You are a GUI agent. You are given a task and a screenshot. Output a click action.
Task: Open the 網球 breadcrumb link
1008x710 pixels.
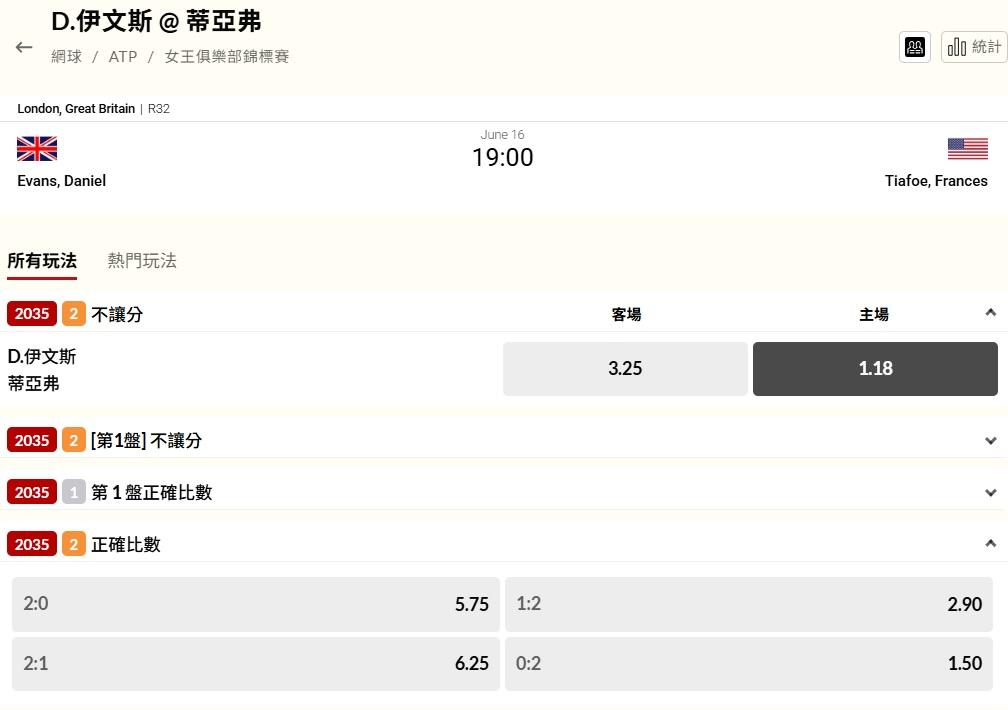point(67,57)
